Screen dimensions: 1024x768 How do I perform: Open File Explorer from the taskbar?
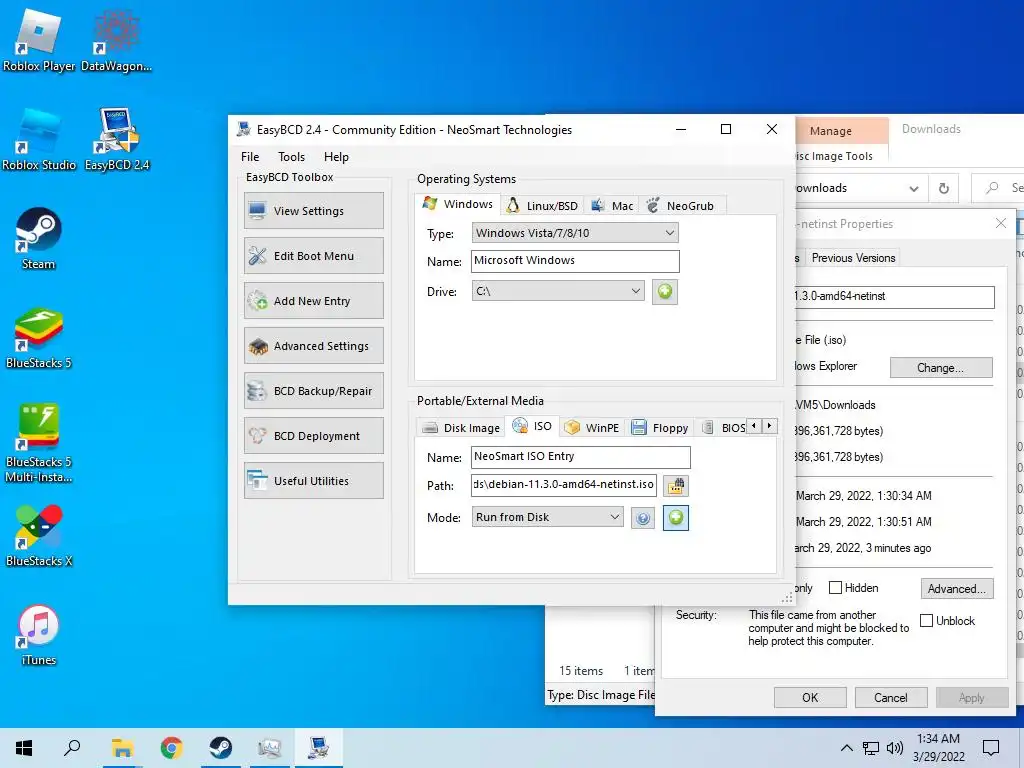tap(122, 748)
